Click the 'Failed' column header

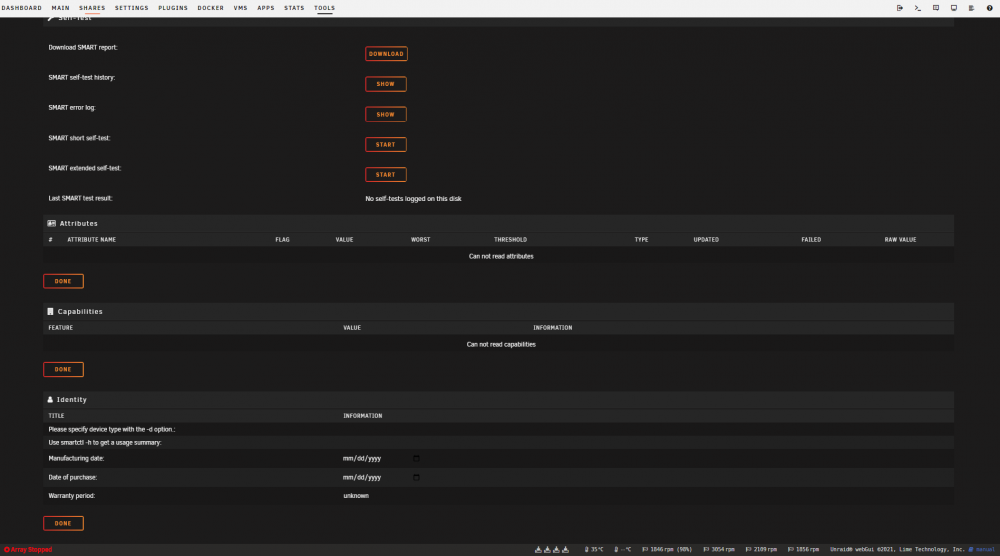pyautogui.click(x=811, y=240)
